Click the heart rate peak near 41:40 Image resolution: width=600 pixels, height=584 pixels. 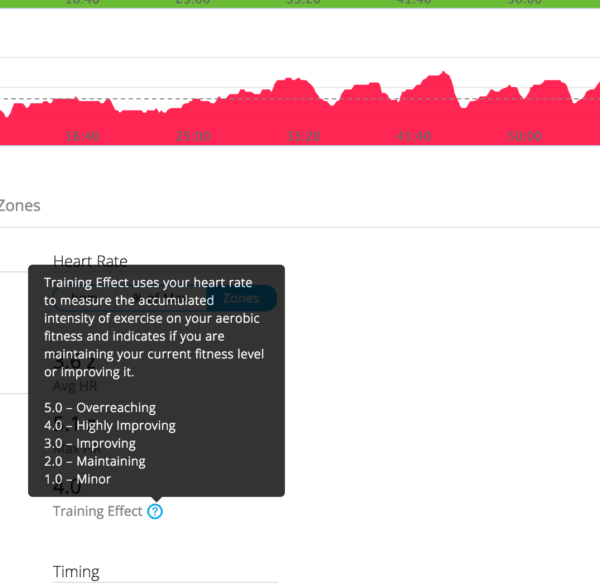pos(443,73)
